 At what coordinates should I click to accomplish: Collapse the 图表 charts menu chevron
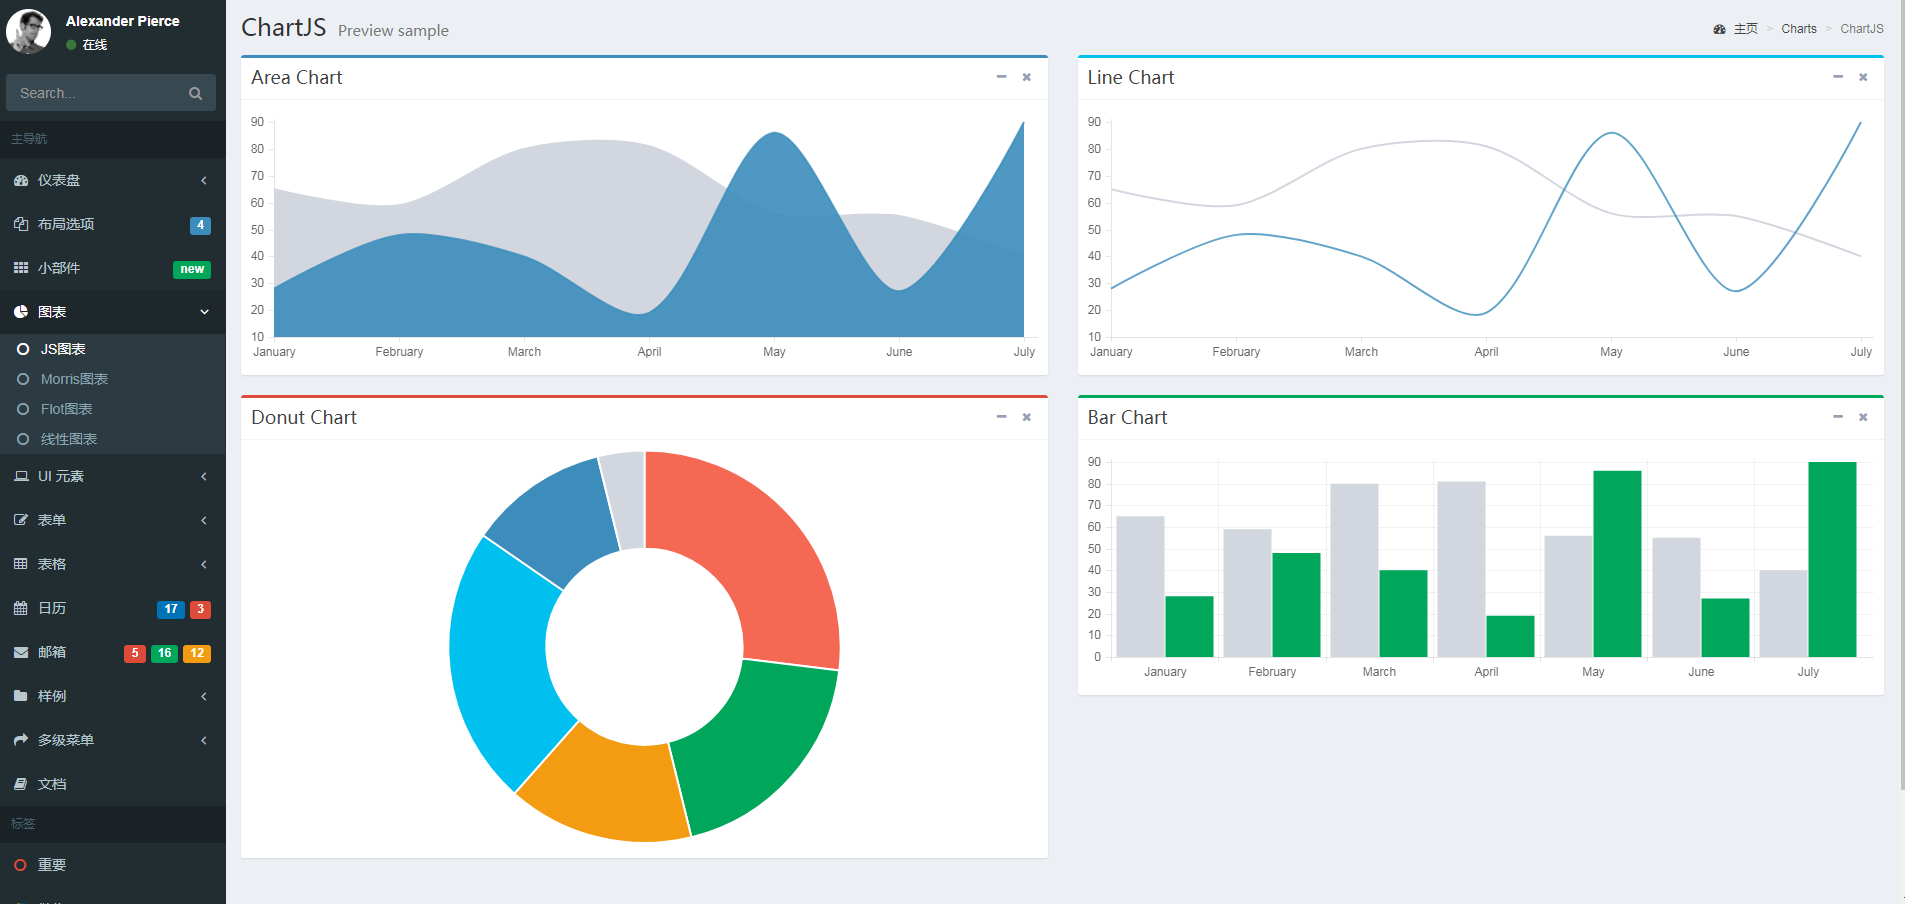coord(204,312)
